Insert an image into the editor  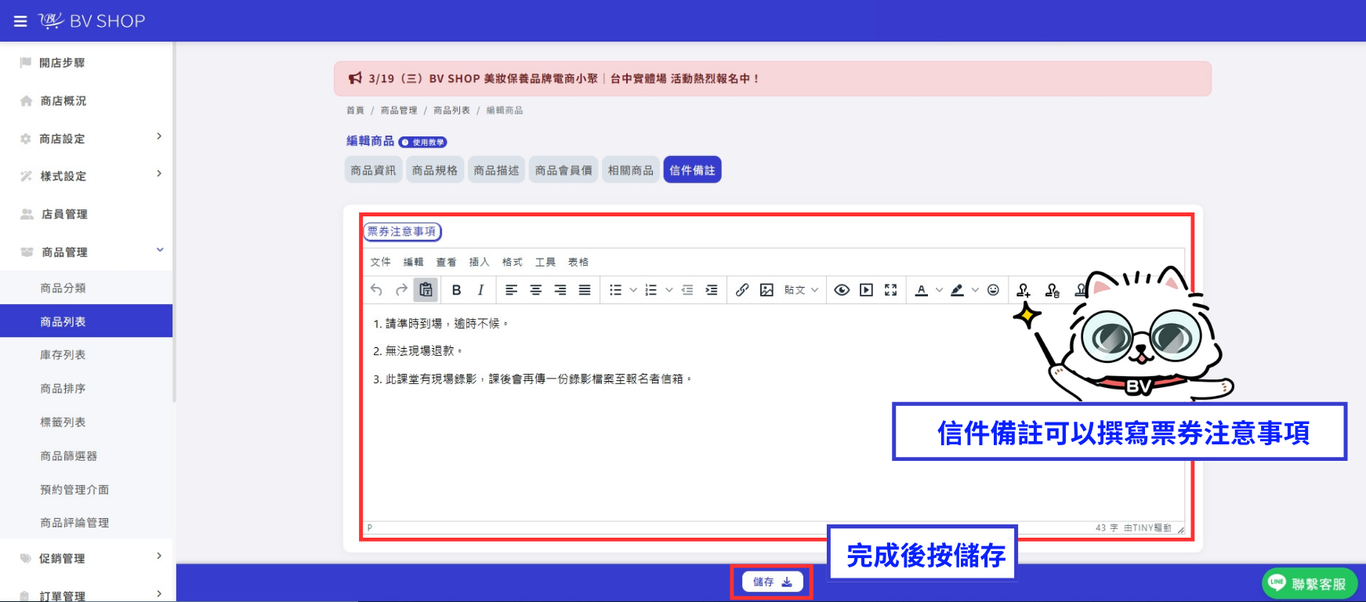pos(767,290)
